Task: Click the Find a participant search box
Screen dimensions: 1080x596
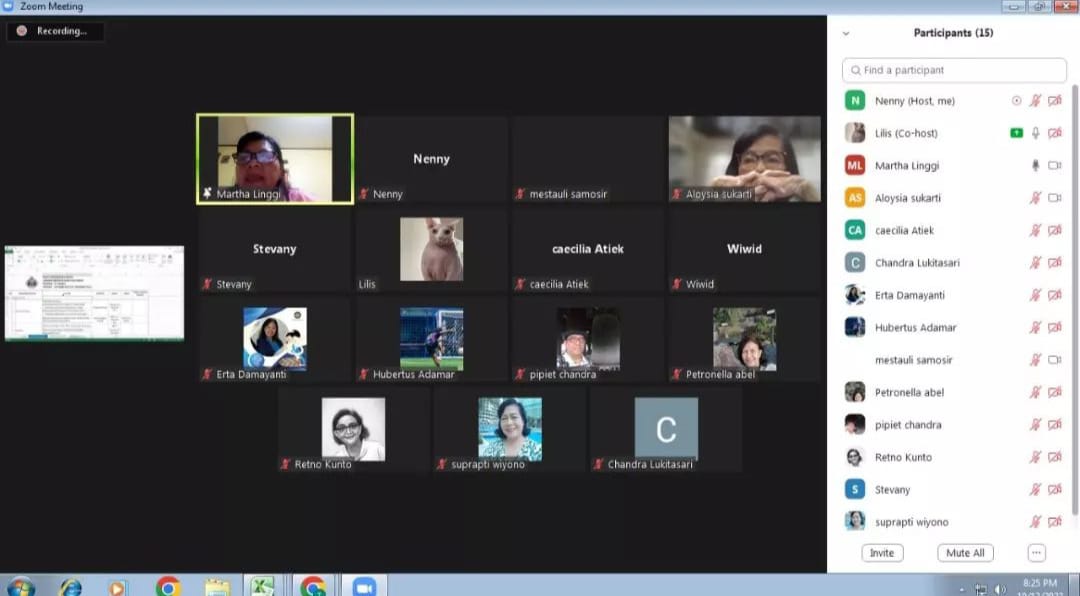Action: (954, 70)
